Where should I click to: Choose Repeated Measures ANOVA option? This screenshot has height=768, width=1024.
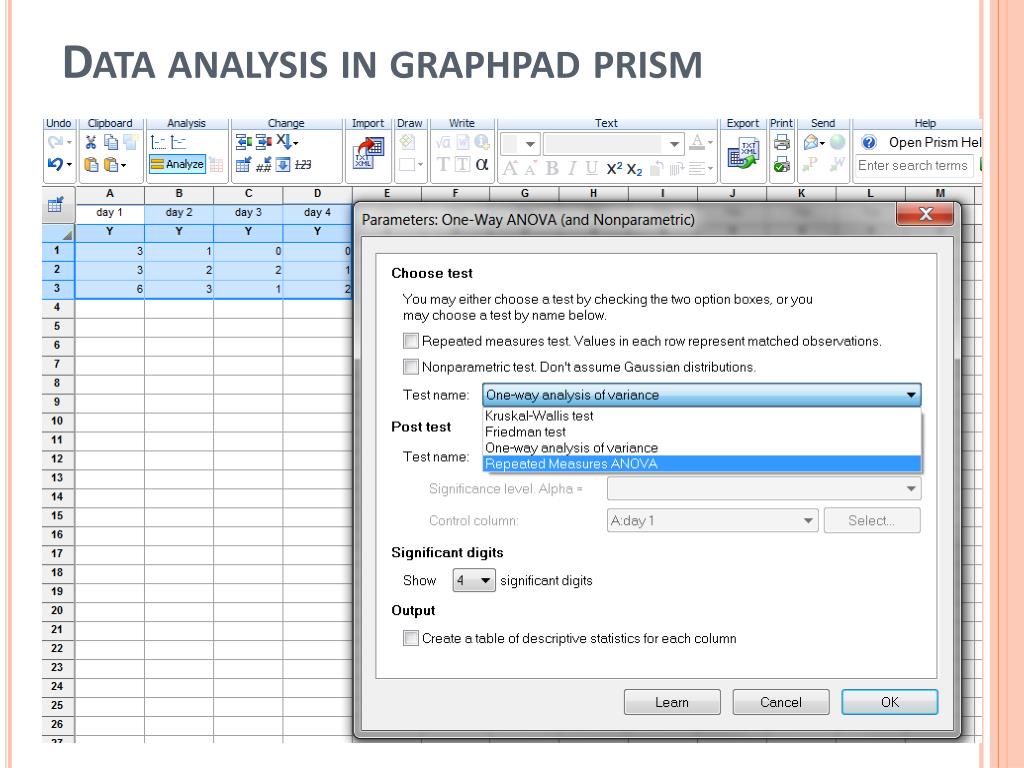click(x=701, y=464)
